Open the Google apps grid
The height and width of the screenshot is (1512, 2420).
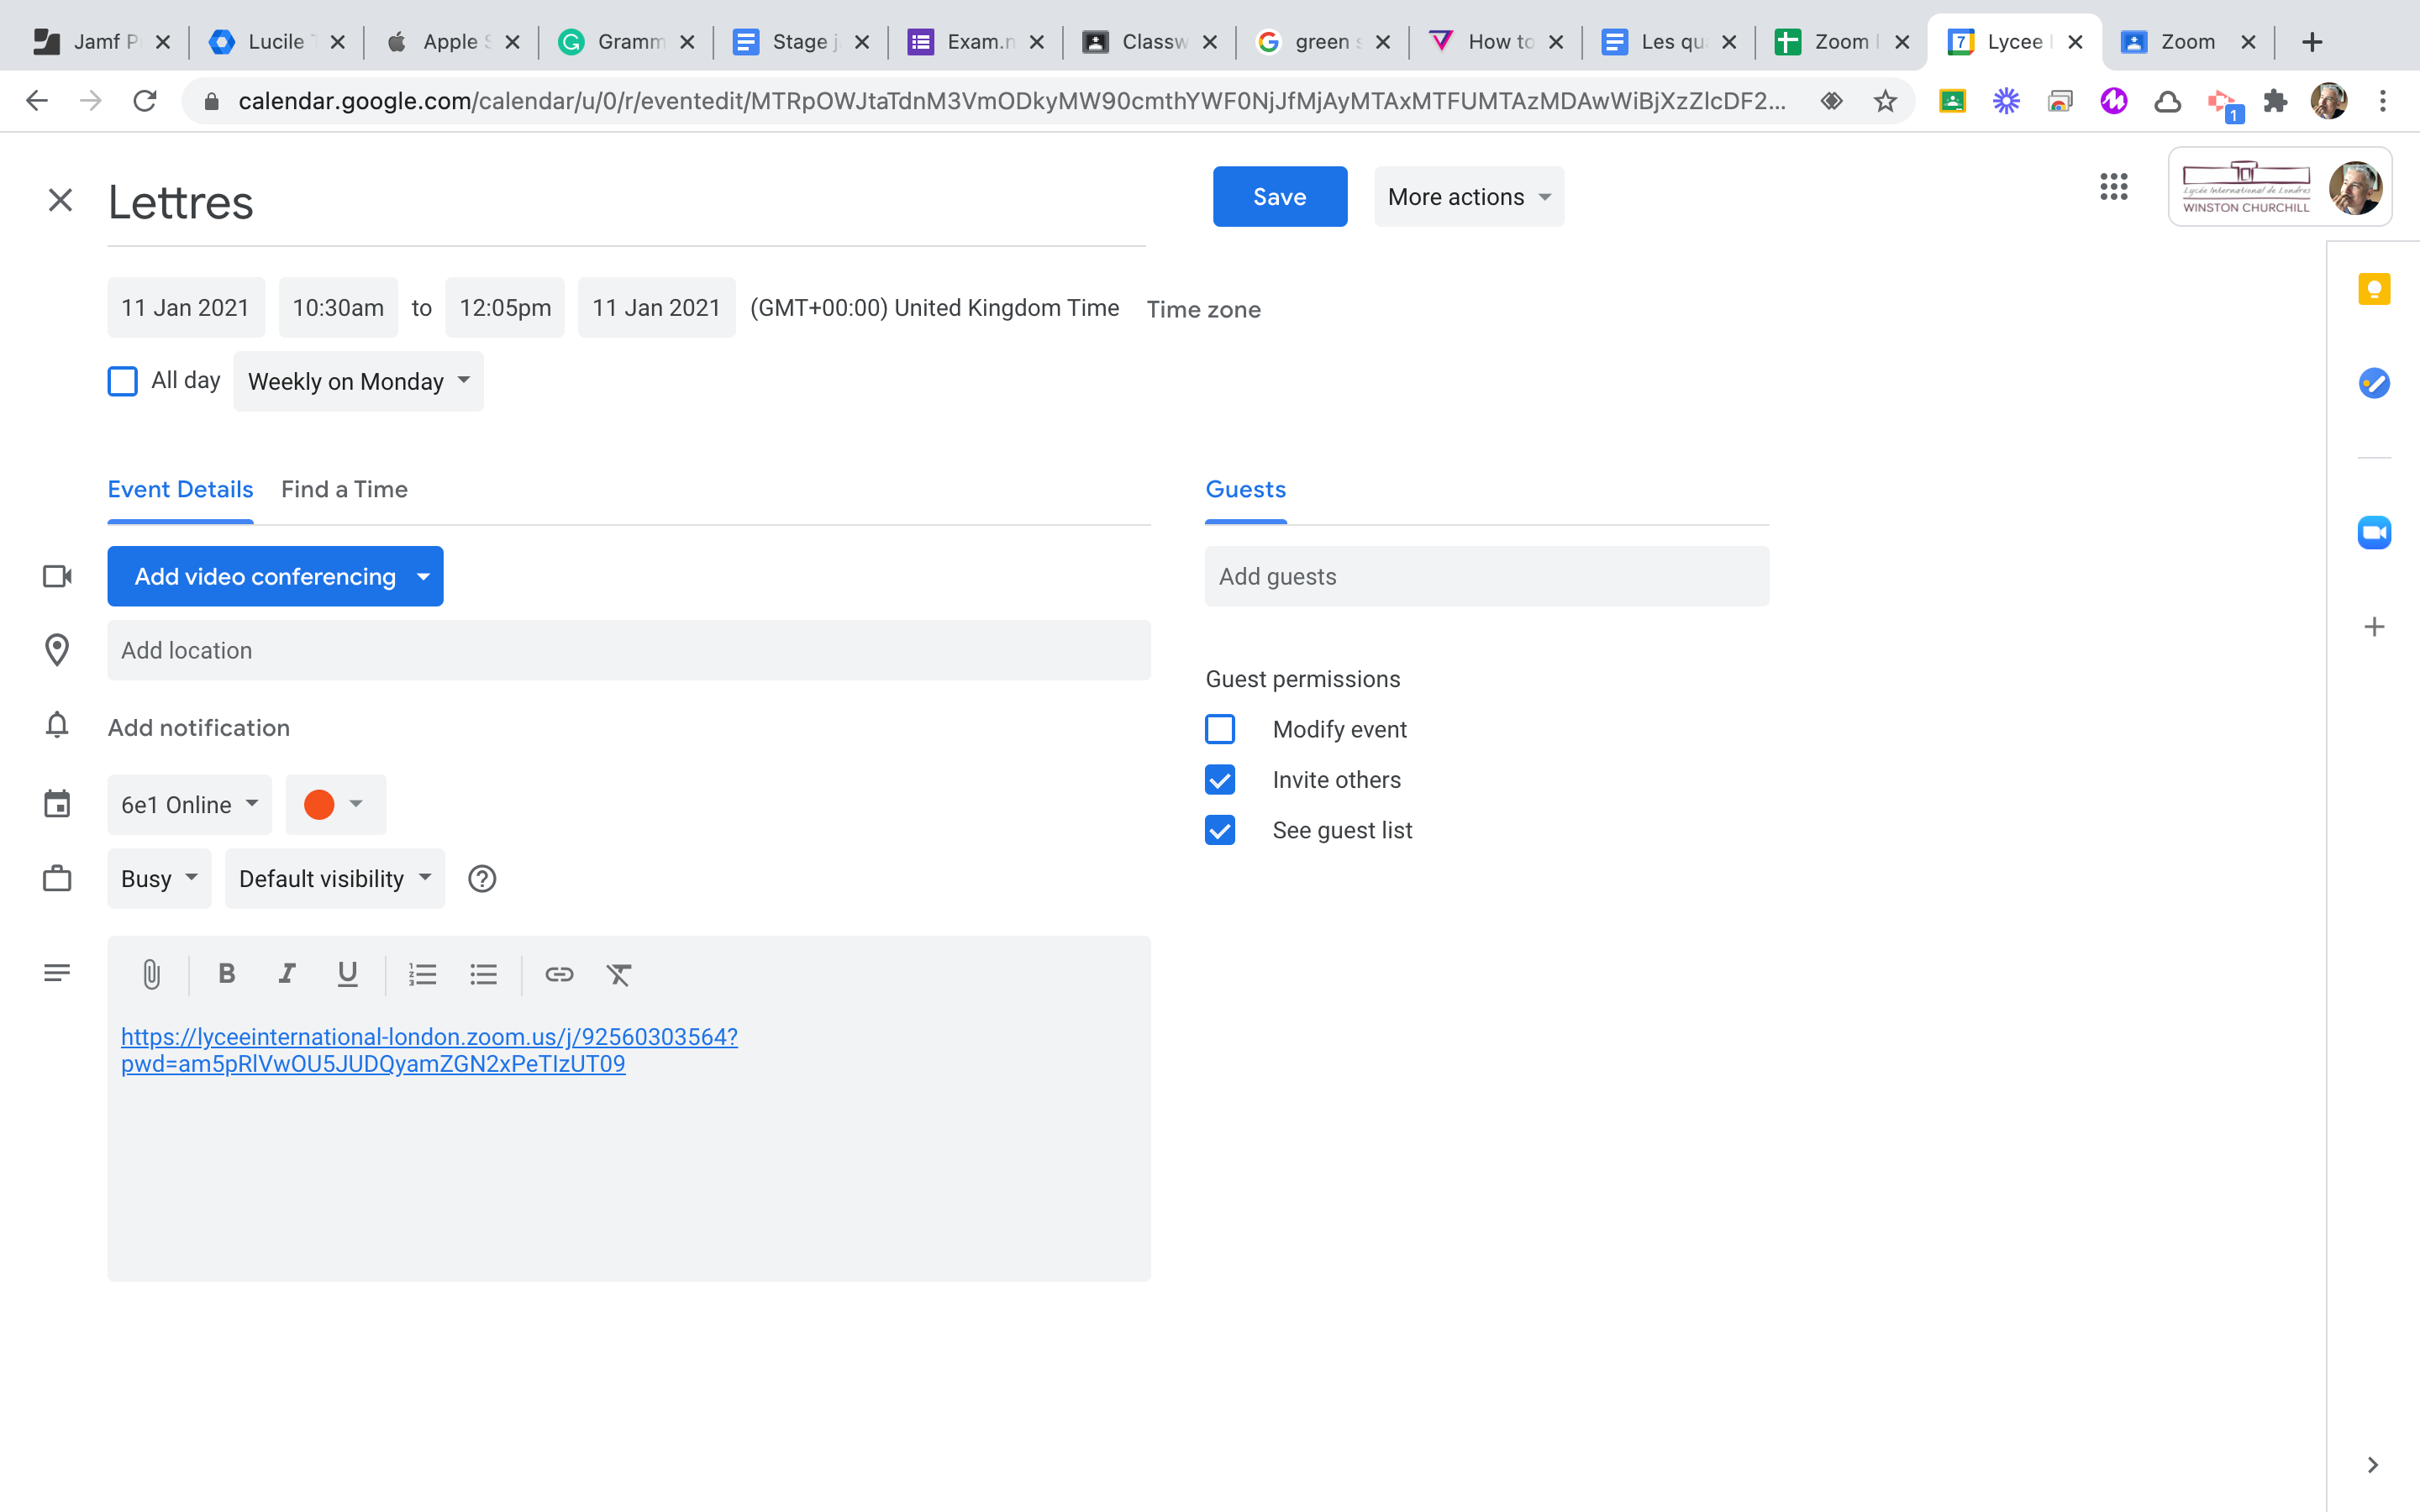click(x=2113, y=187)
